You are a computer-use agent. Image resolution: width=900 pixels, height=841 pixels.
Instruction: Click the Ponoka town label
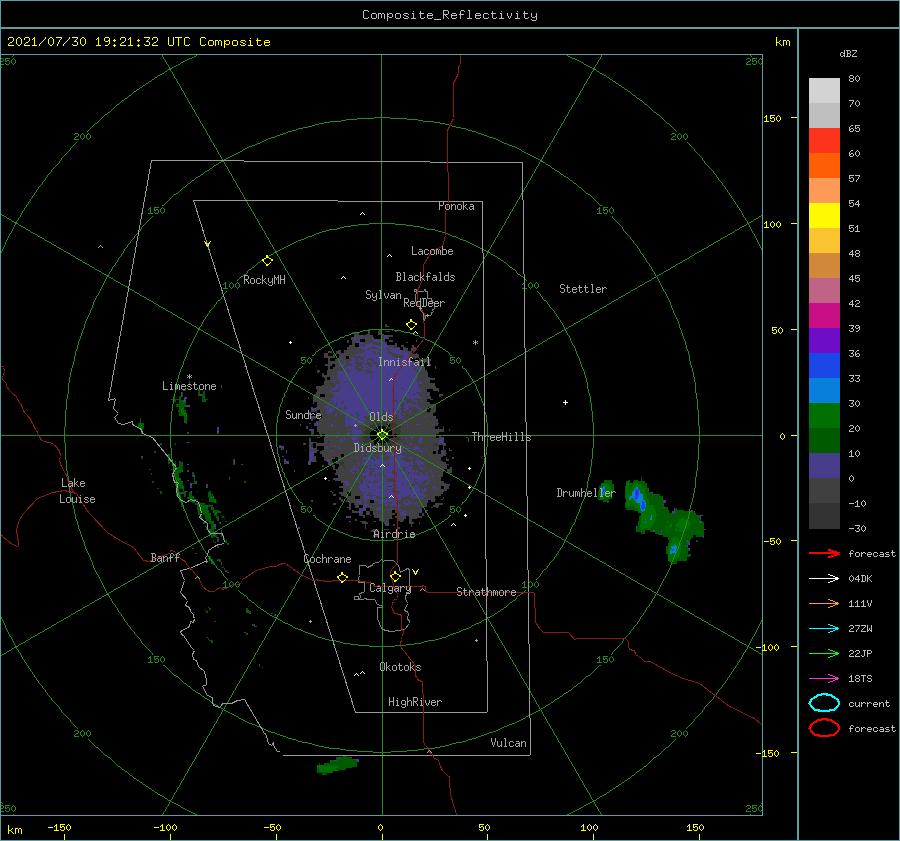coord(456,206)
